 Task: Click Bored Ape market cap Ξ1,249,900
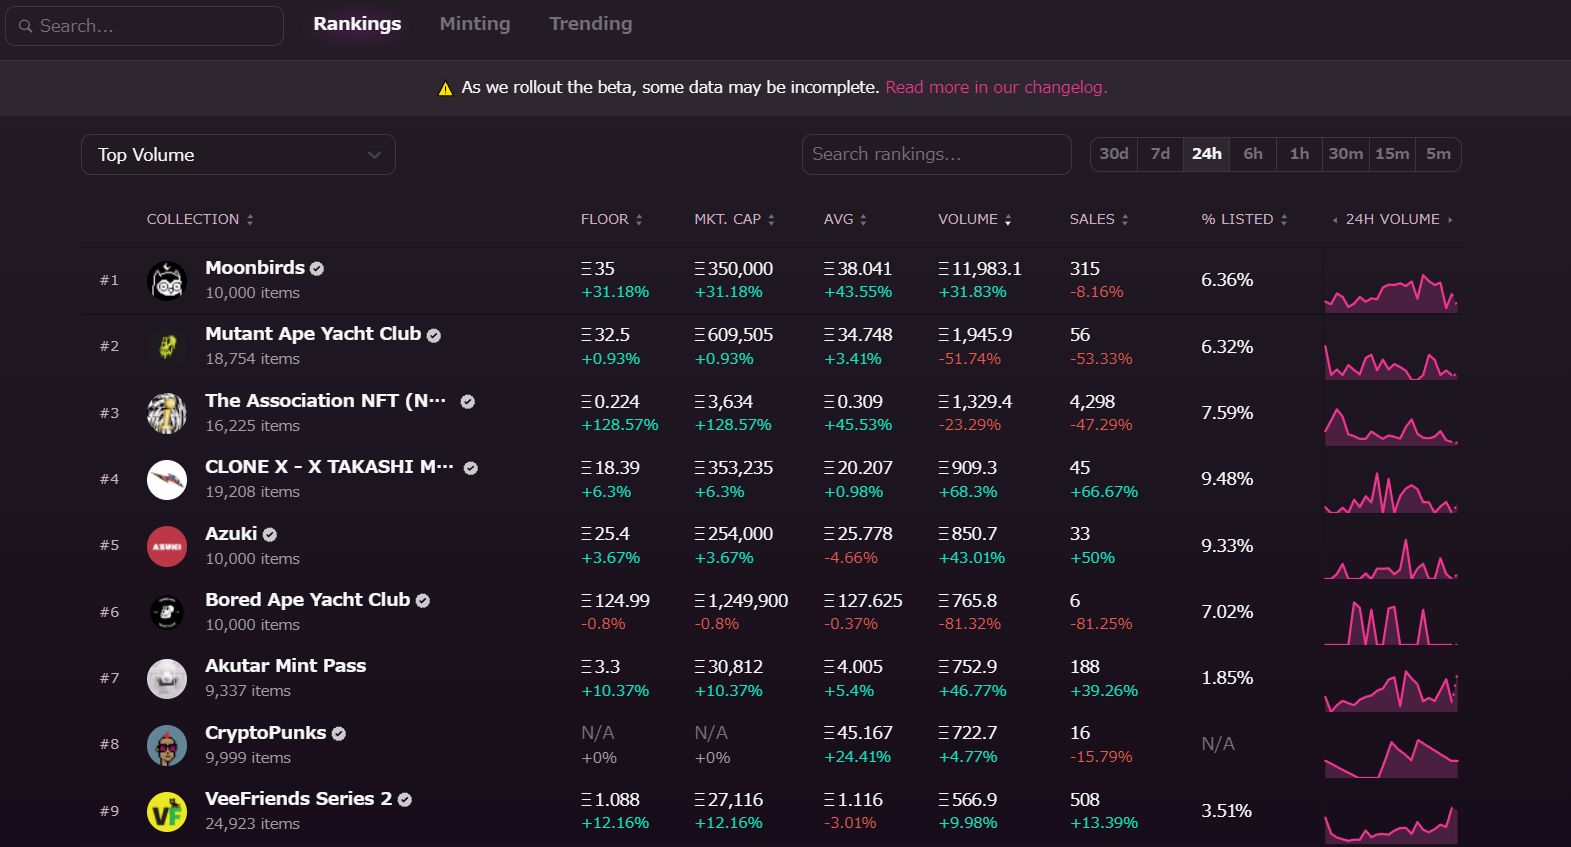pyautogui.click(x=741, y=601)
